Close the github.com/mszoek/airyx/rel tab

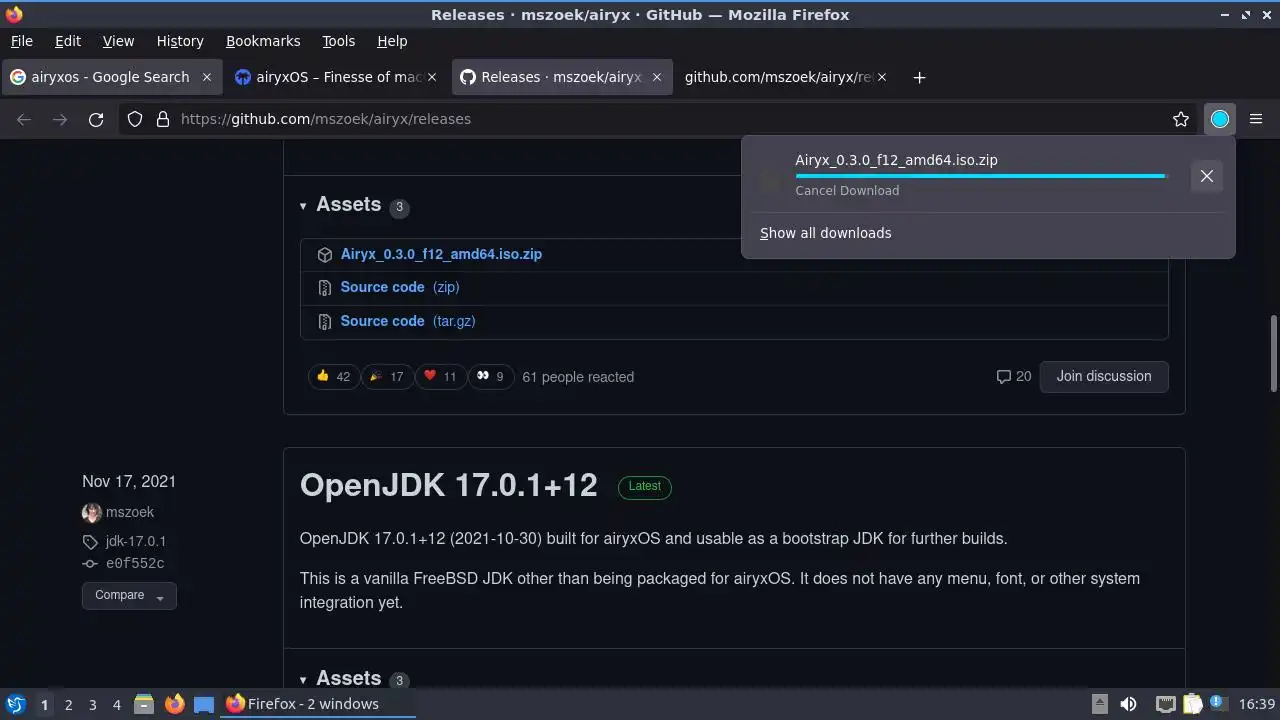click(882, 77)
